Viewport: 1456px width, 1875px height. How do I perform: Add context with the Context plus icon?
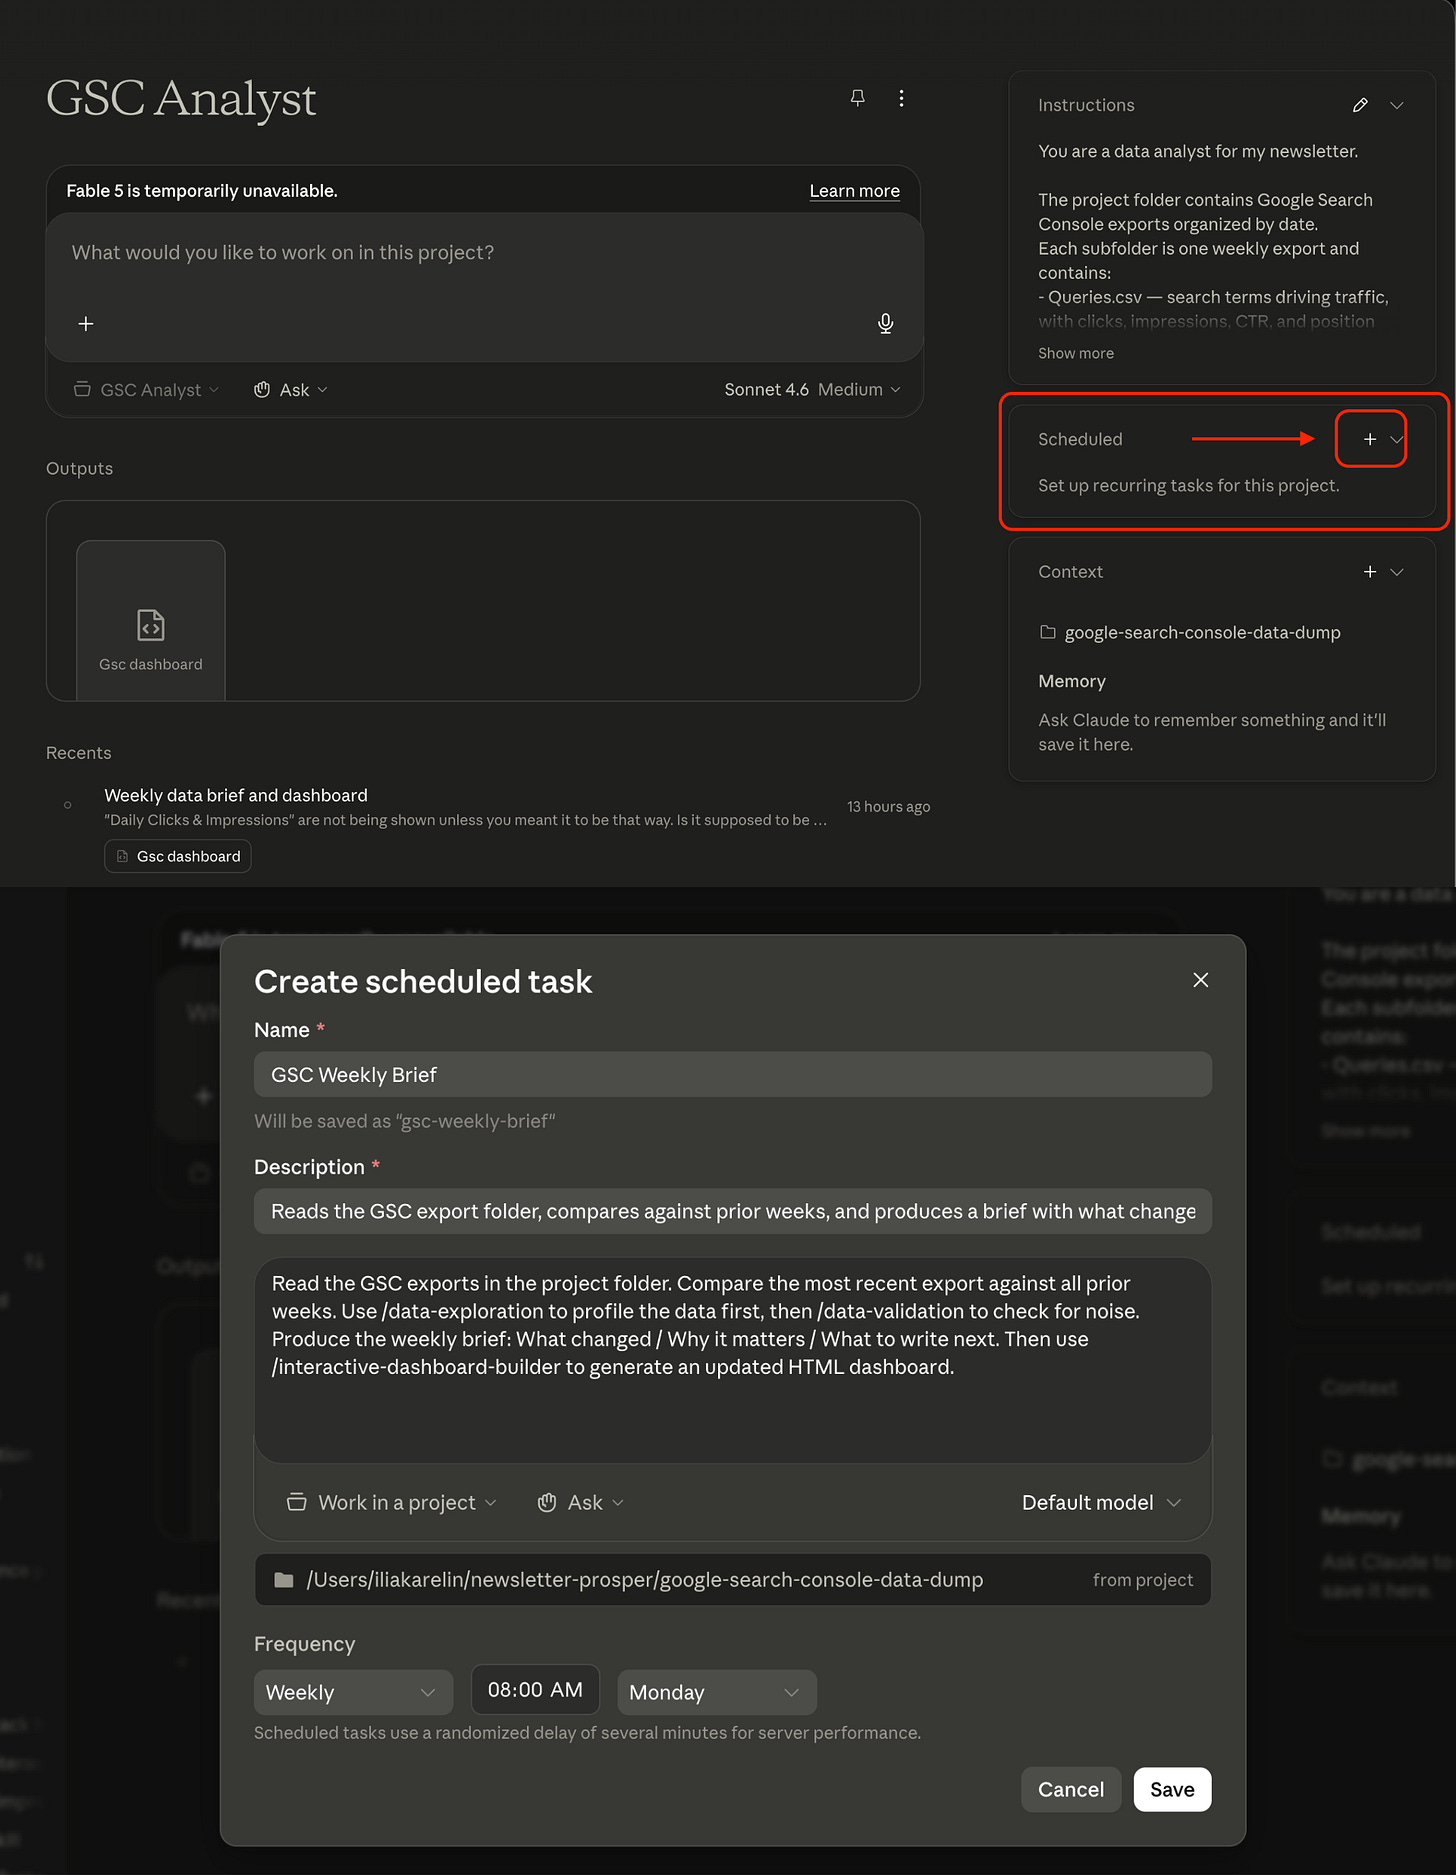1370,572
